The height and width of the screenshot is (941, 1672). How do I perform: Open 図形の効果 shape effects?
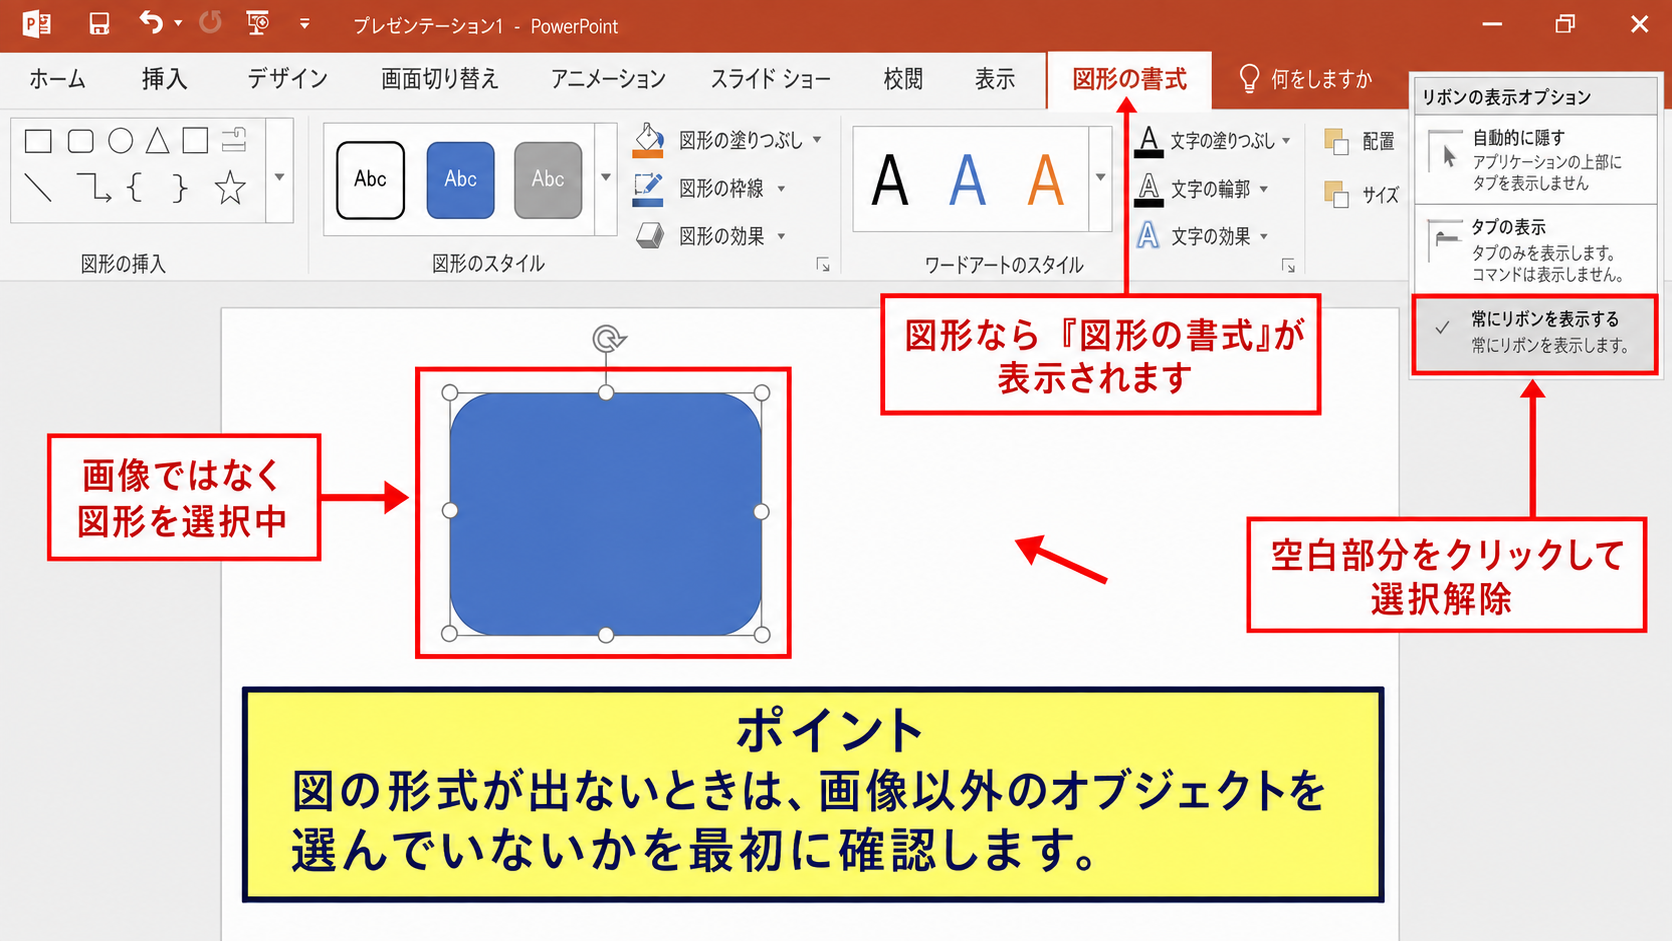[x=710, y=236]
